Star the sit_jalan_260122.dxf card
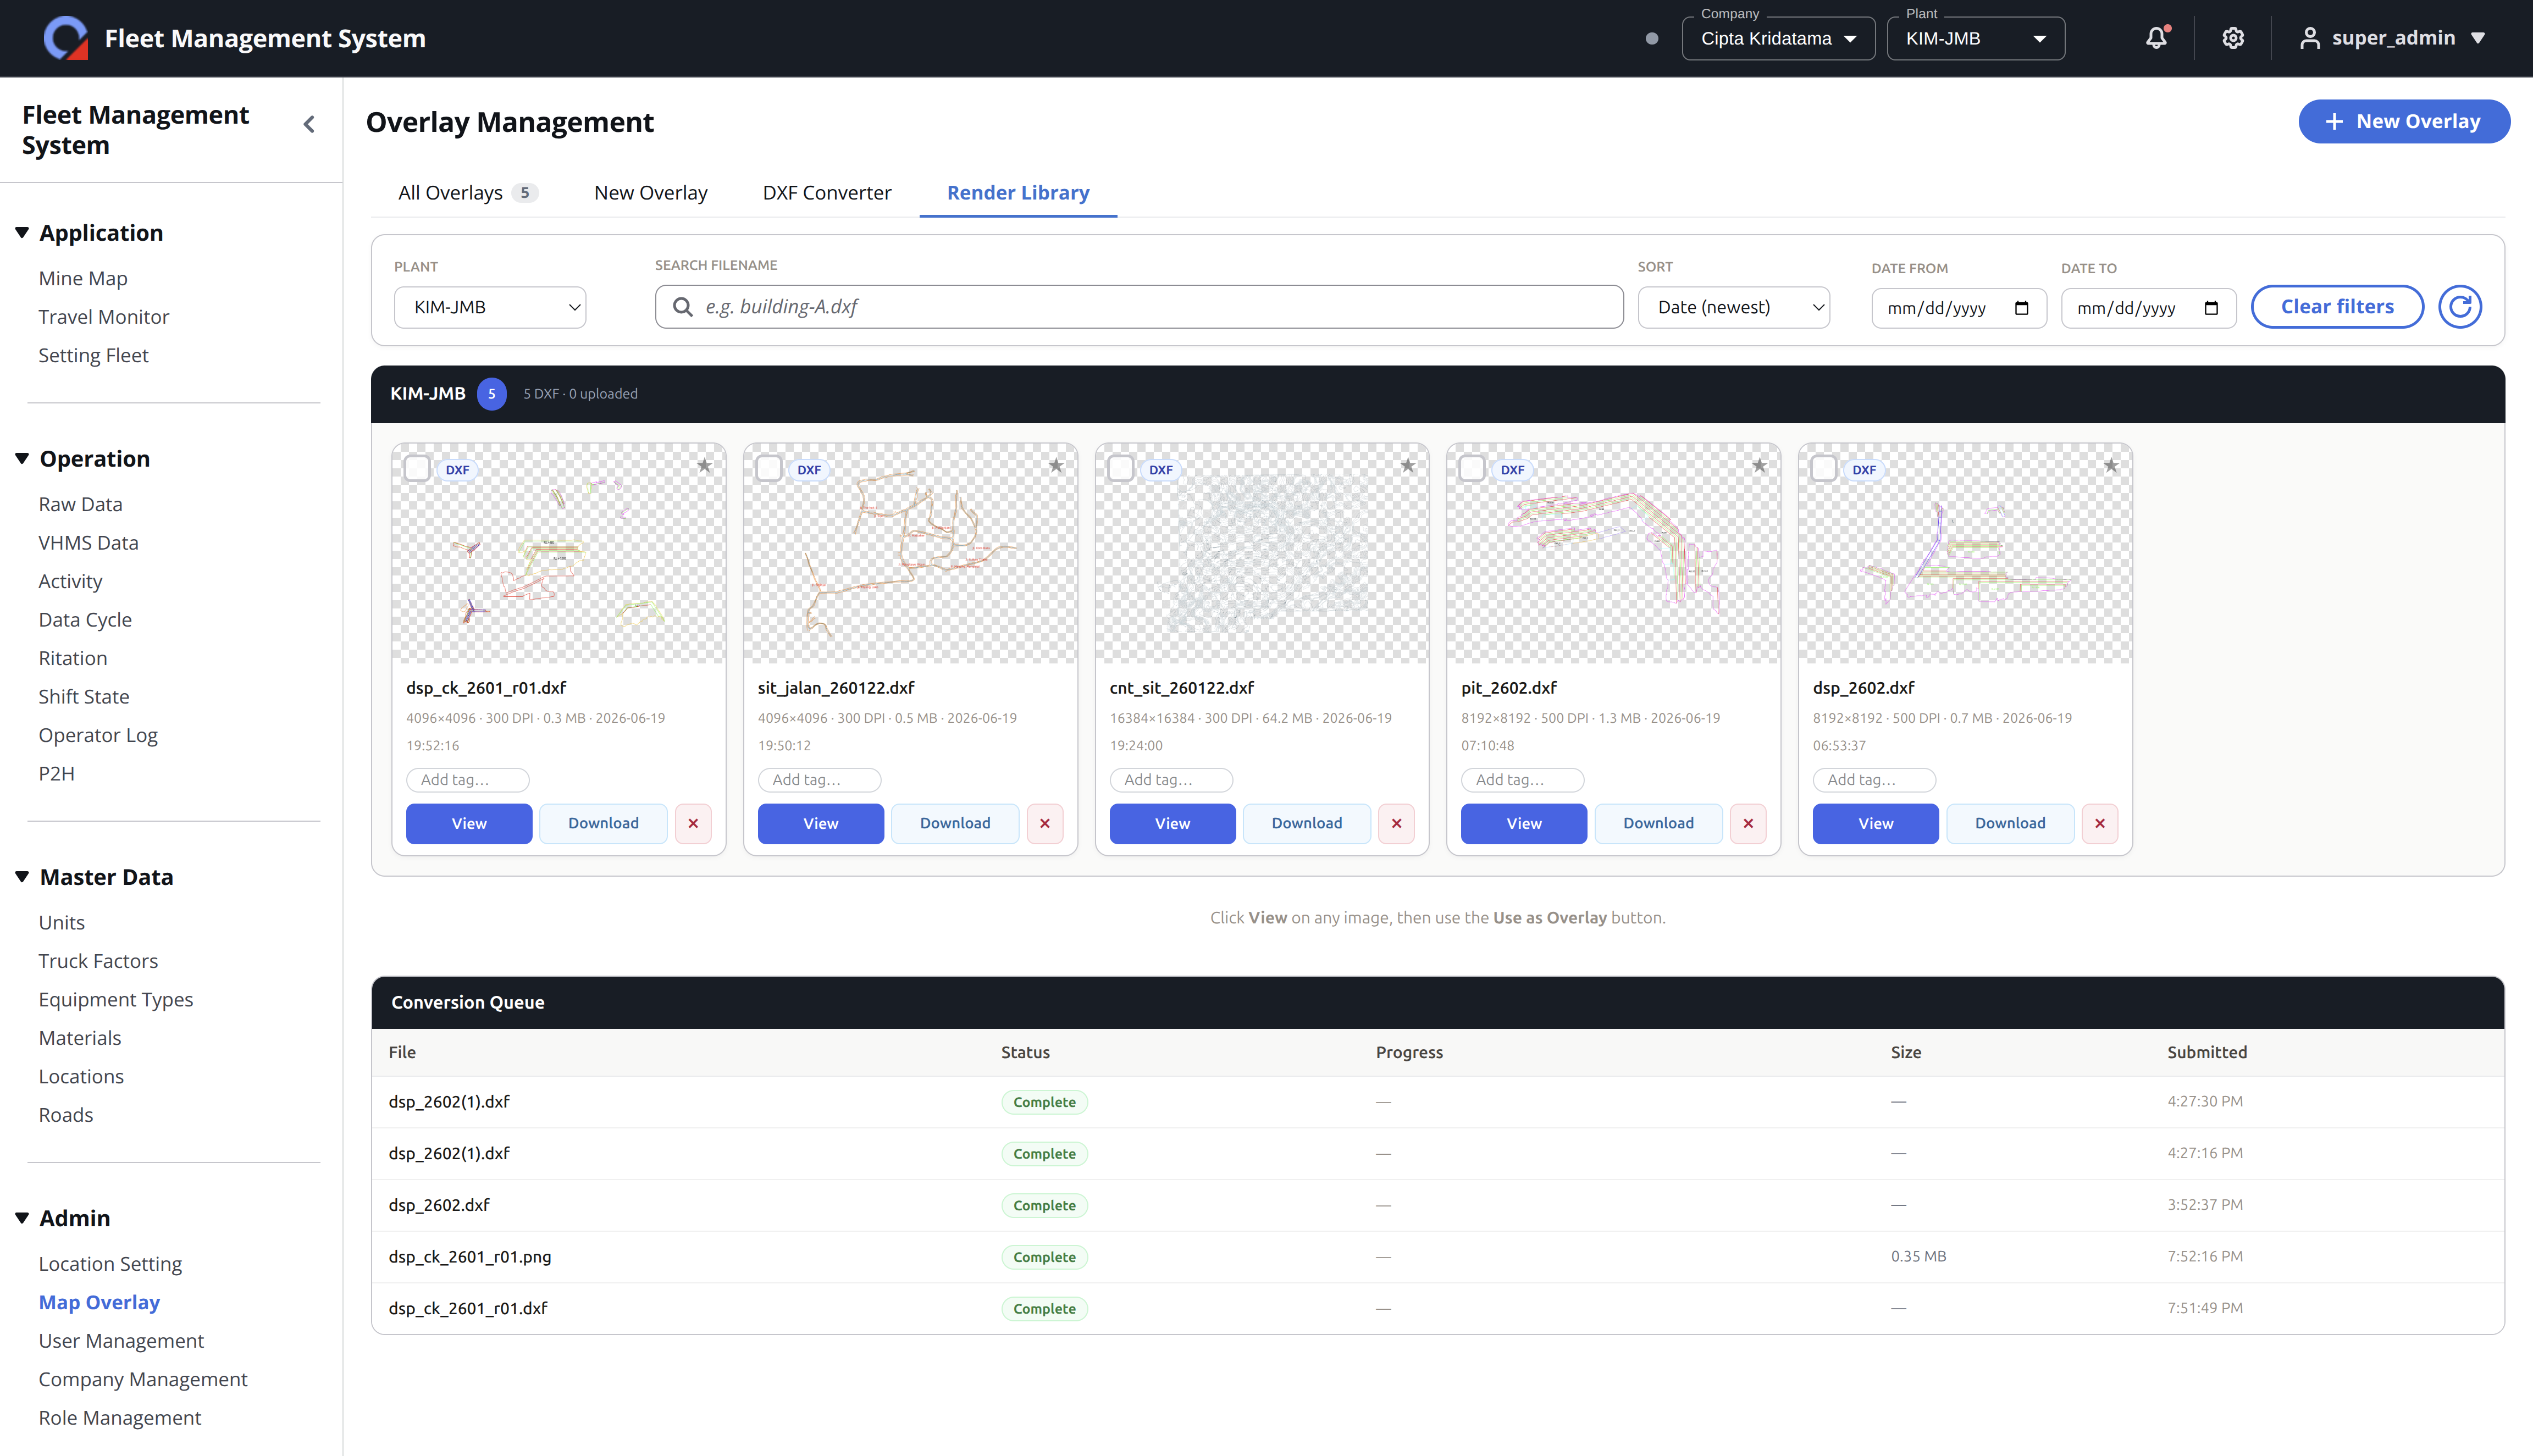Image resolution: width=2533 pixels, height=1456 pixels. pos(1056,466)
